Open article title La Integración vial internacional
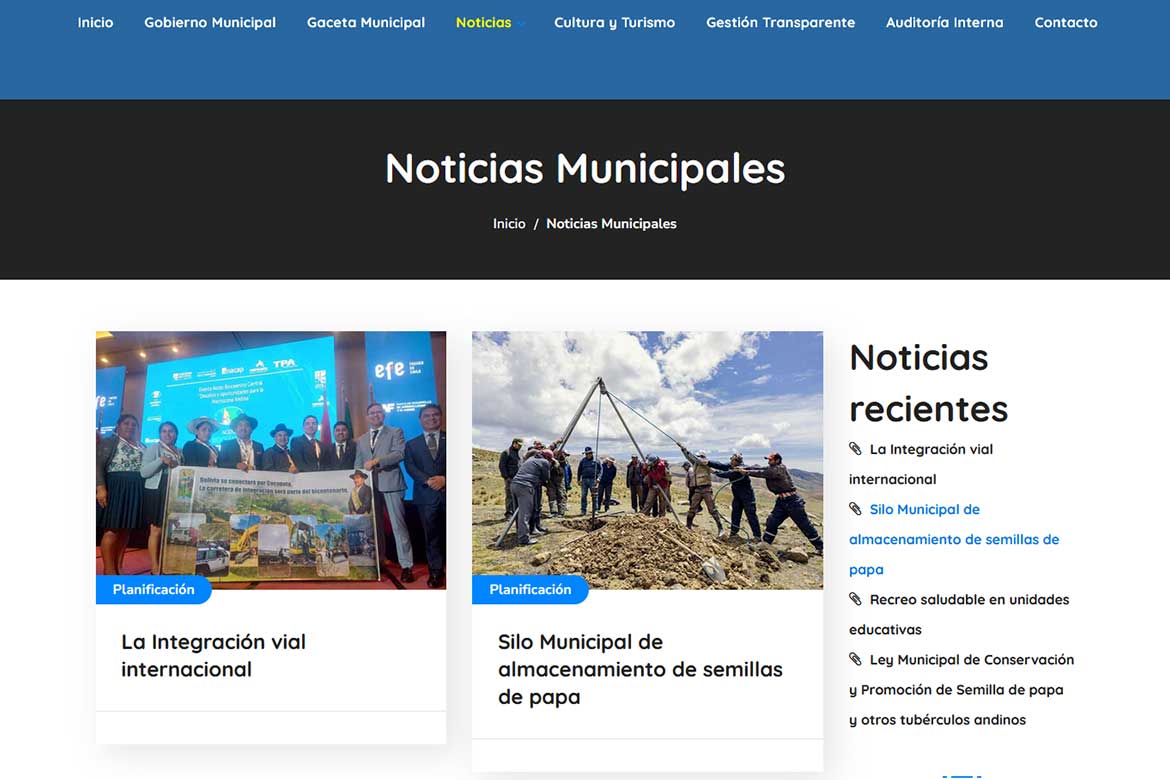The width and height of the screenshot is (1170, 780). point(213,656)
